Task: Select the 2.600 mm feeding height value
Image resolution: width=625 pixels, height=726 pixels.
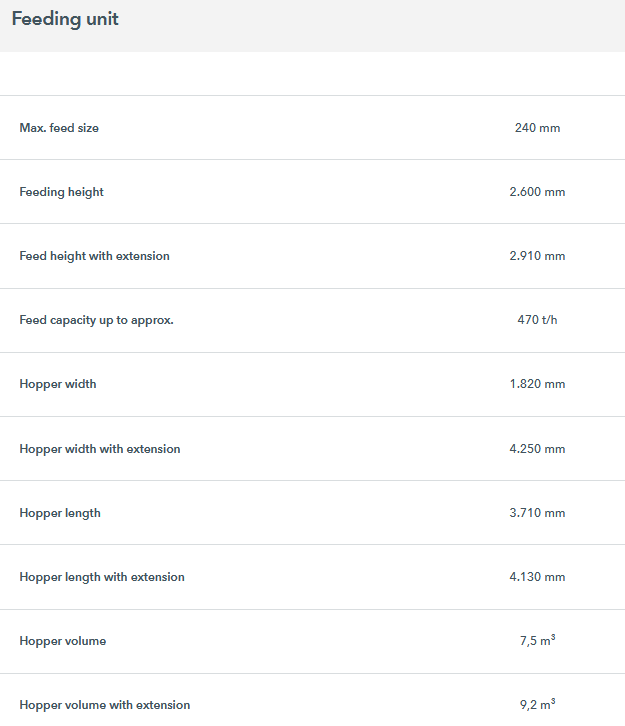Action: [x=537, y=192]
